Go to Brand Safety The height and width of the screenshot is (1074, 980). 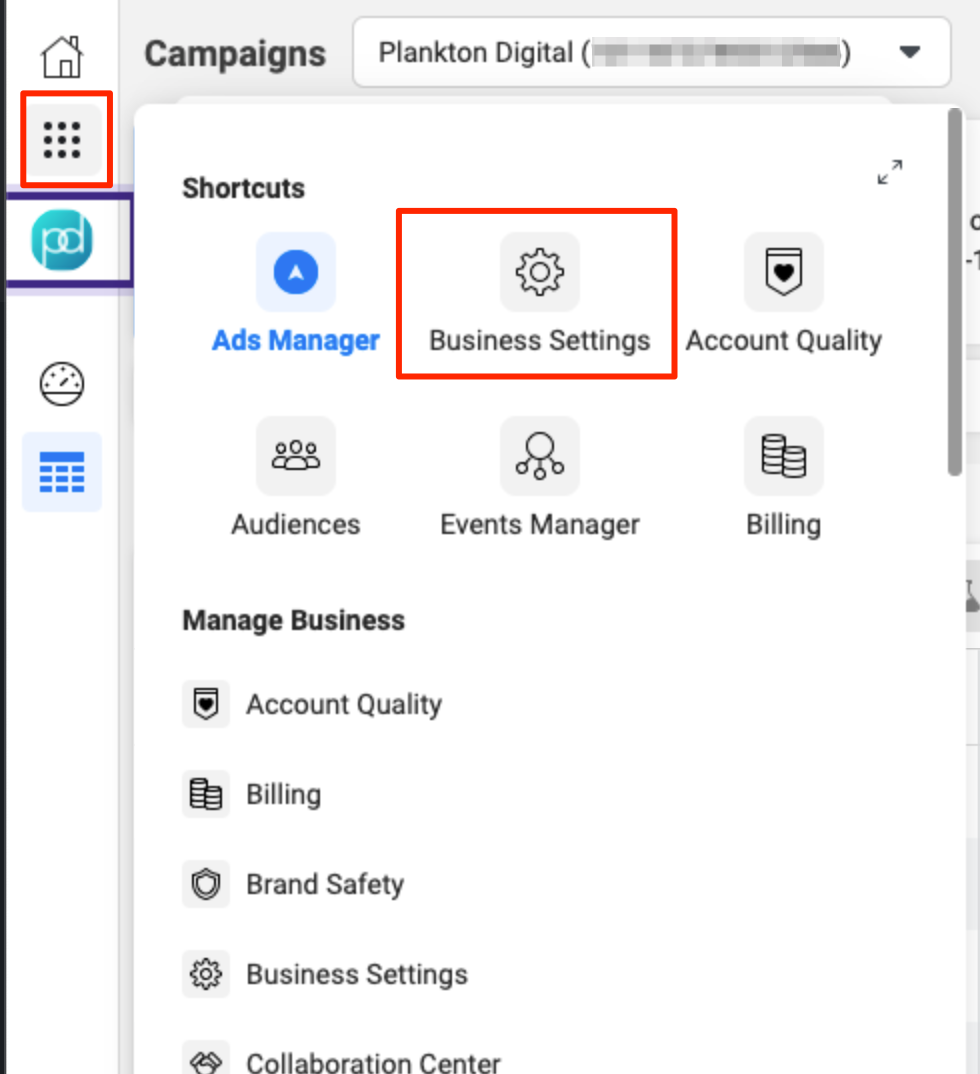point(324,884)
